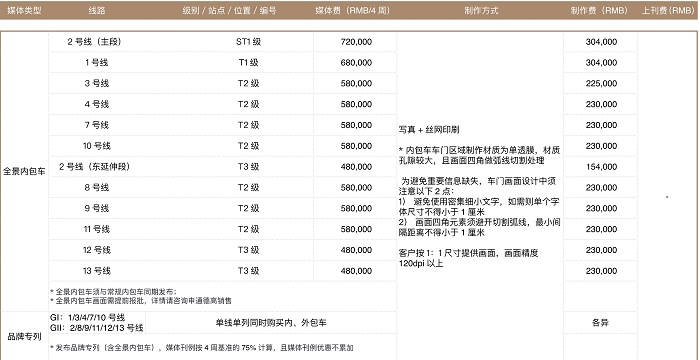Click the 媒体费 (RMB/4 周) header
The height and width of the screenshot is (360, 700).
(352, 11)
